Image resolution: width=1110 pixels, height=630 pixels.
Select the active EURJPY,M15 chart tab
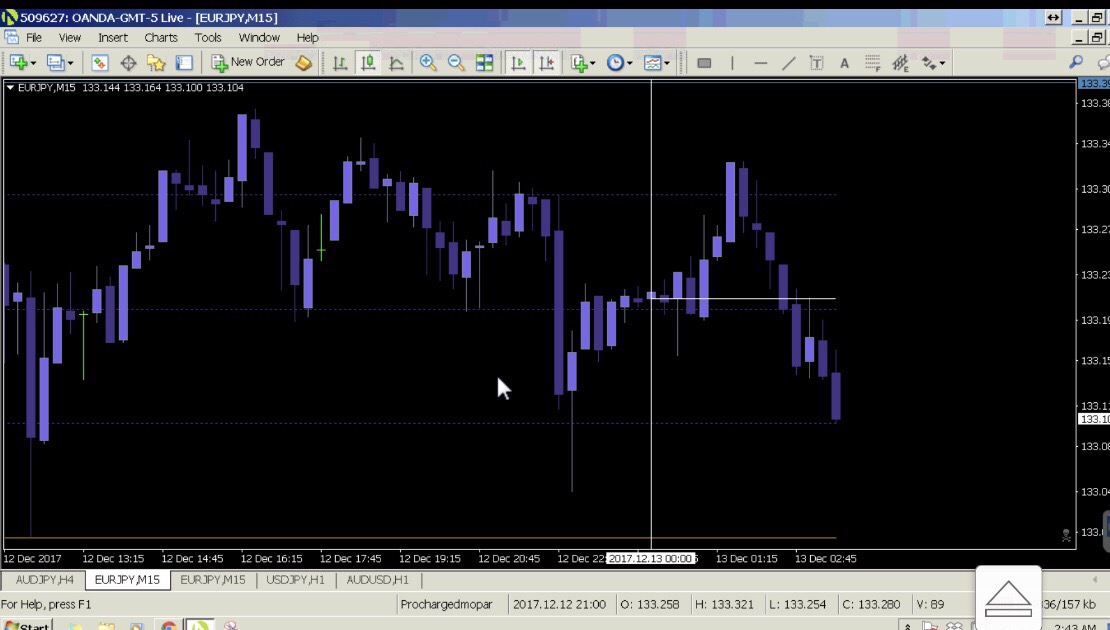tap(127, 580)
